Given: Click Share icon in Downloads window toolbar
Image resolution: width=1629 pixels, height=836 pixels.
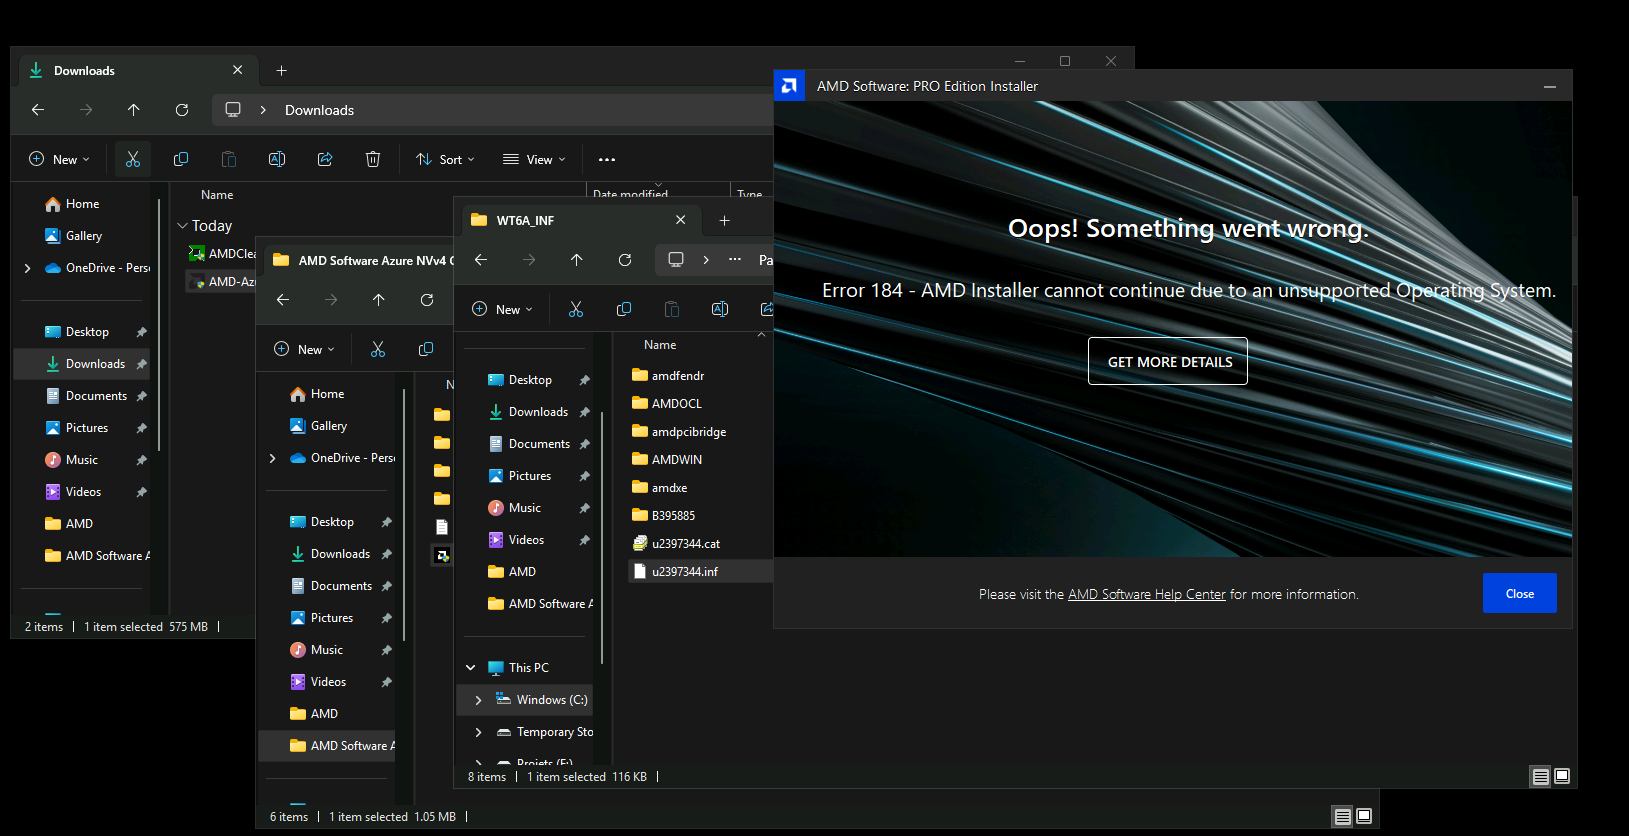Looking at the screenshot, I should [325, 159].
